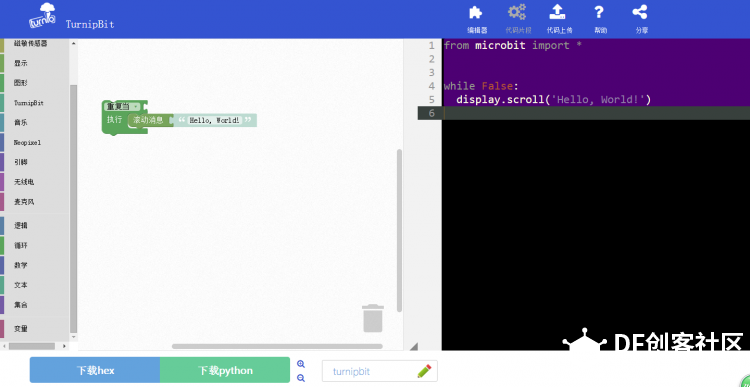Click the 代码上传 upload icon

pyautogui.click(x=559, y=19)
